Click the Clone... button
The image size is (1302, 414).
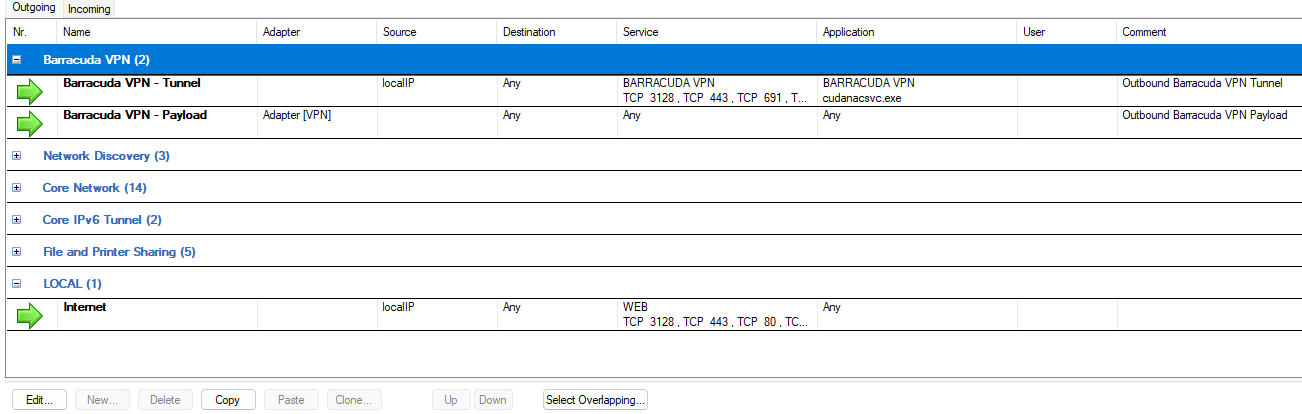click(354, 400)
